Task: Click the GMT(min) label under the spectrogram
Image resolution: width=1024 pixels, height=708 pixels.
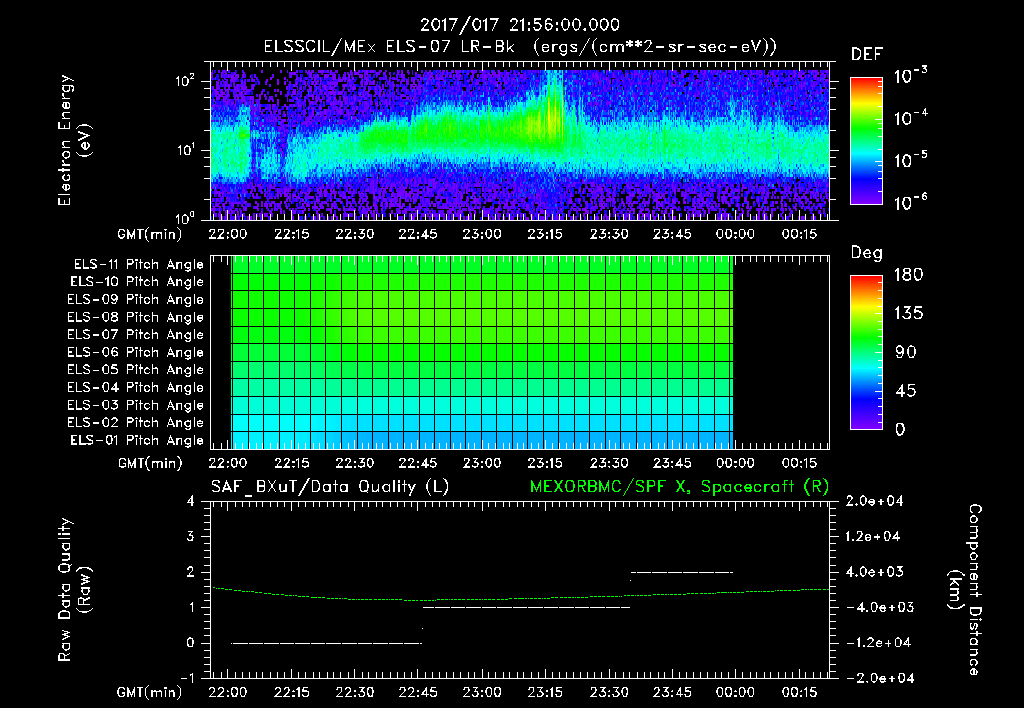Action: tap(150, 234)
